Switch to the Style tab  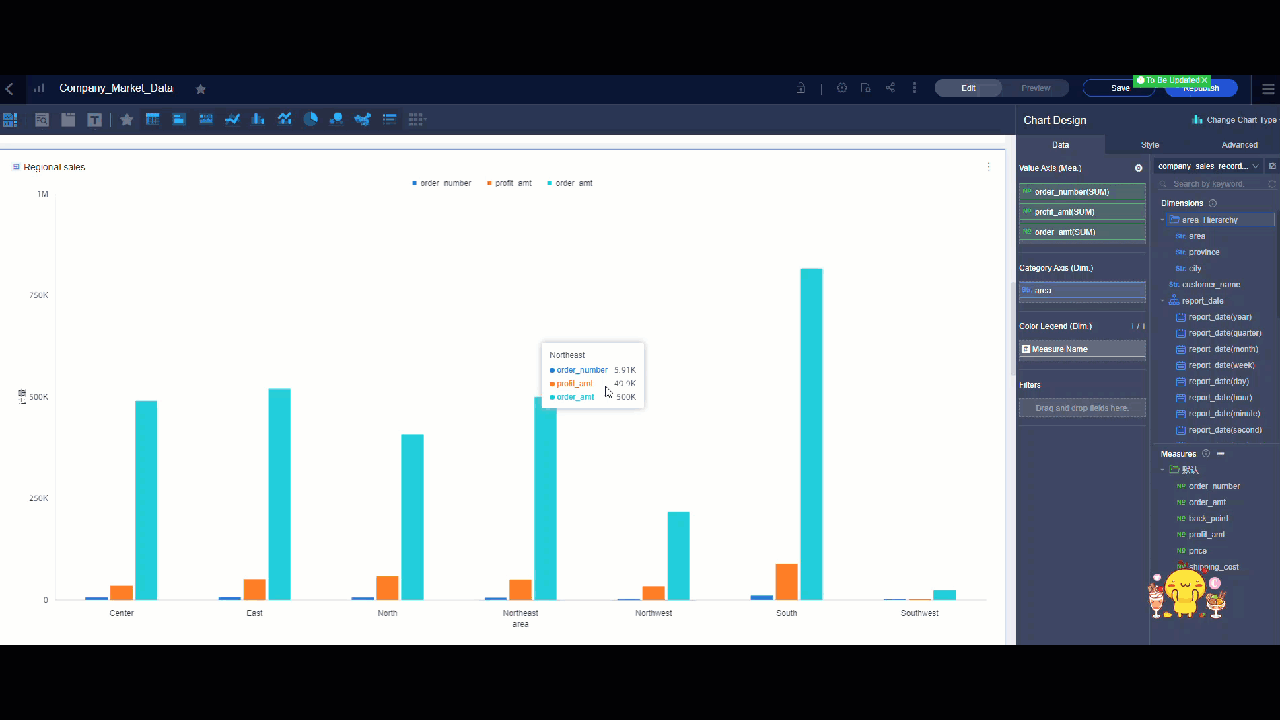pos(1150,145)
